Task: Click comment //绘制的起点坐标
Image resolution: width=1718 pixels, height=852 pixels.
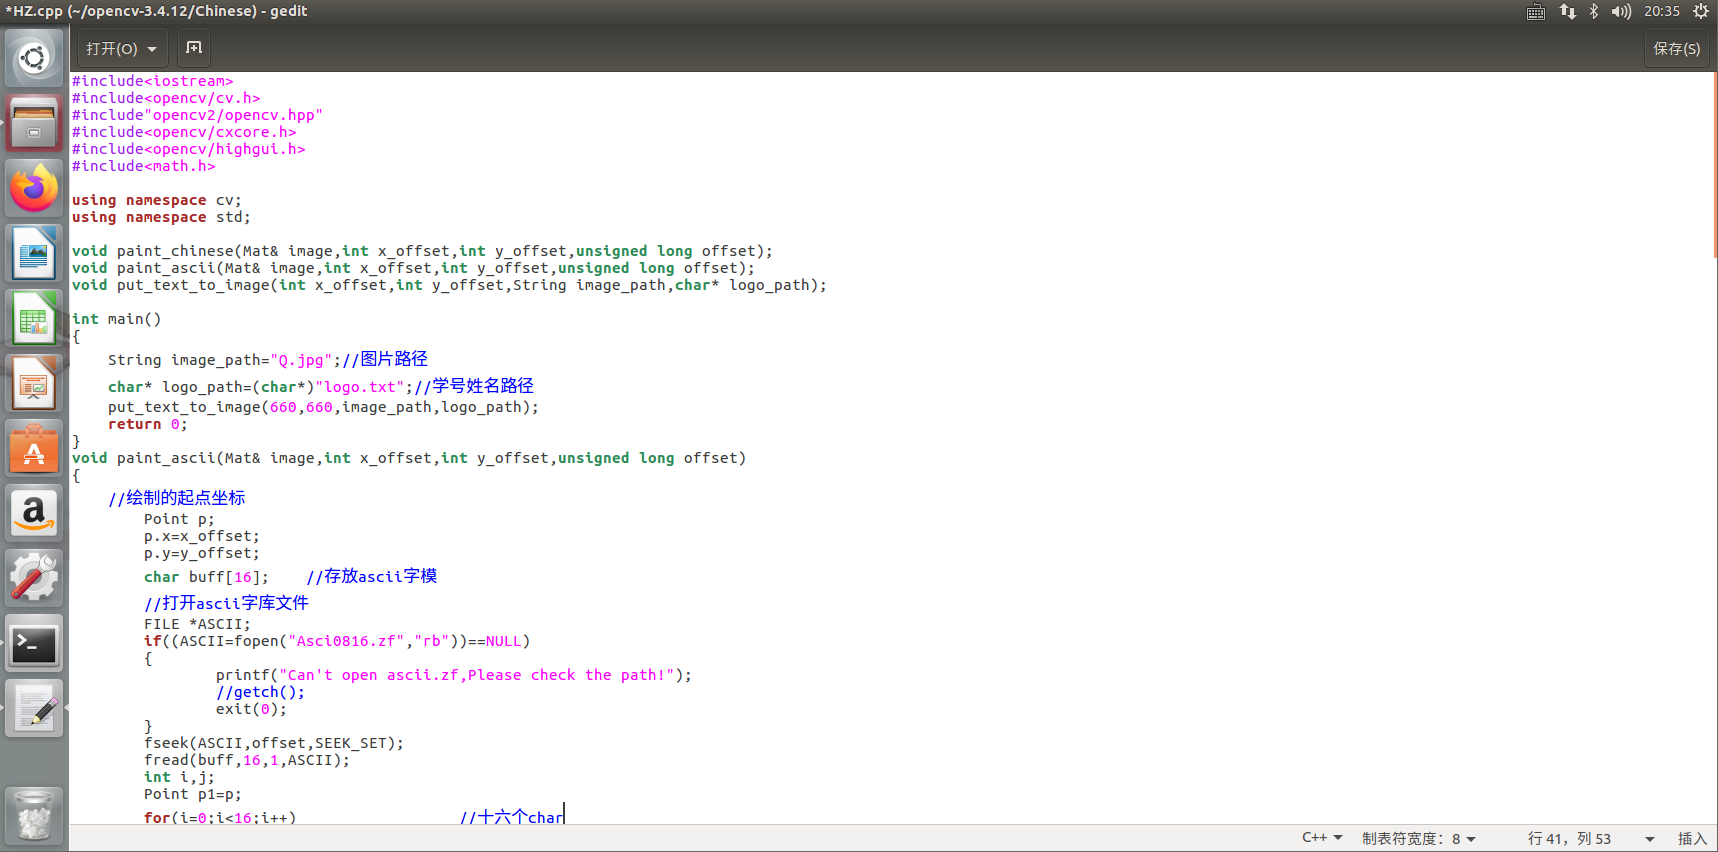Action: tap(176, 498)
